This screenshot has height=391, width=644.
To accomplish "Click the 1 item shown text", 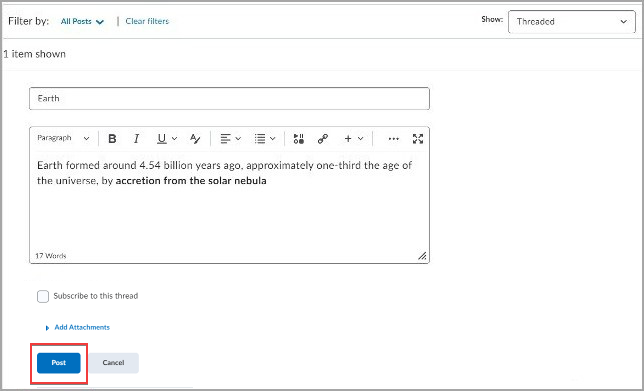I will tap(34, 54).
